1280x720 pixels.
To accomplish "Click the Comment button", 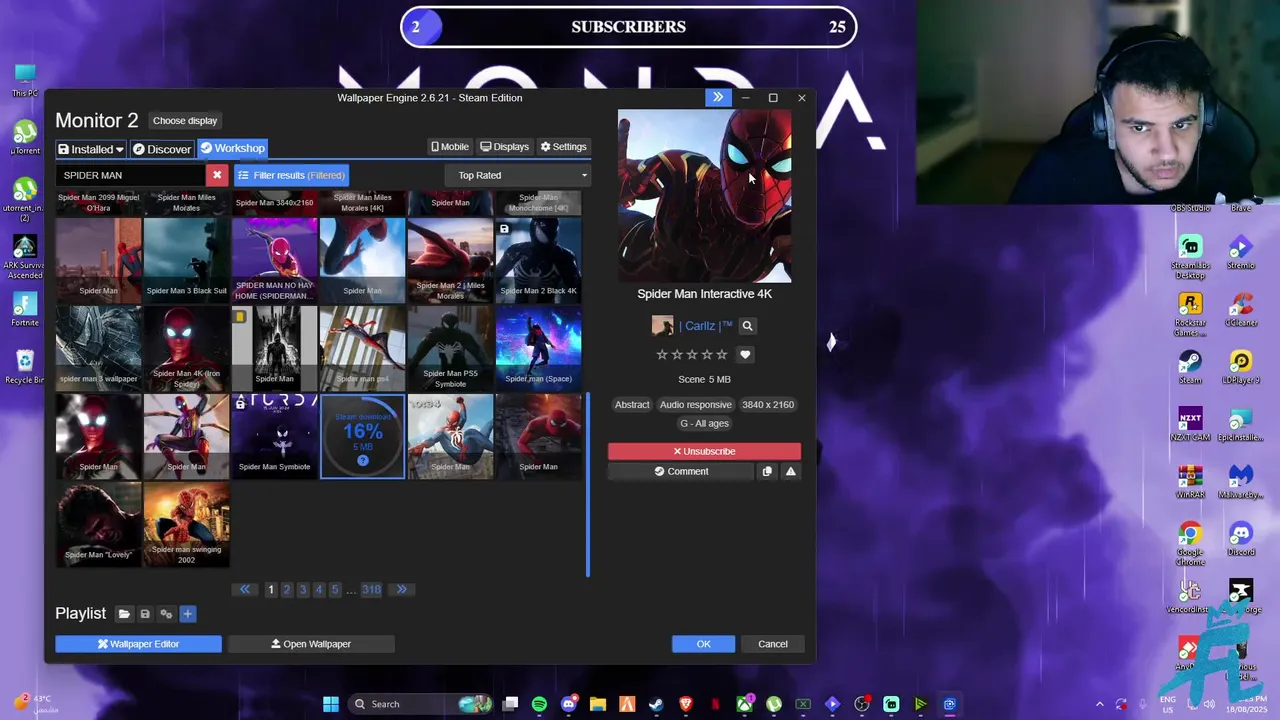I will tap(681, 472).
